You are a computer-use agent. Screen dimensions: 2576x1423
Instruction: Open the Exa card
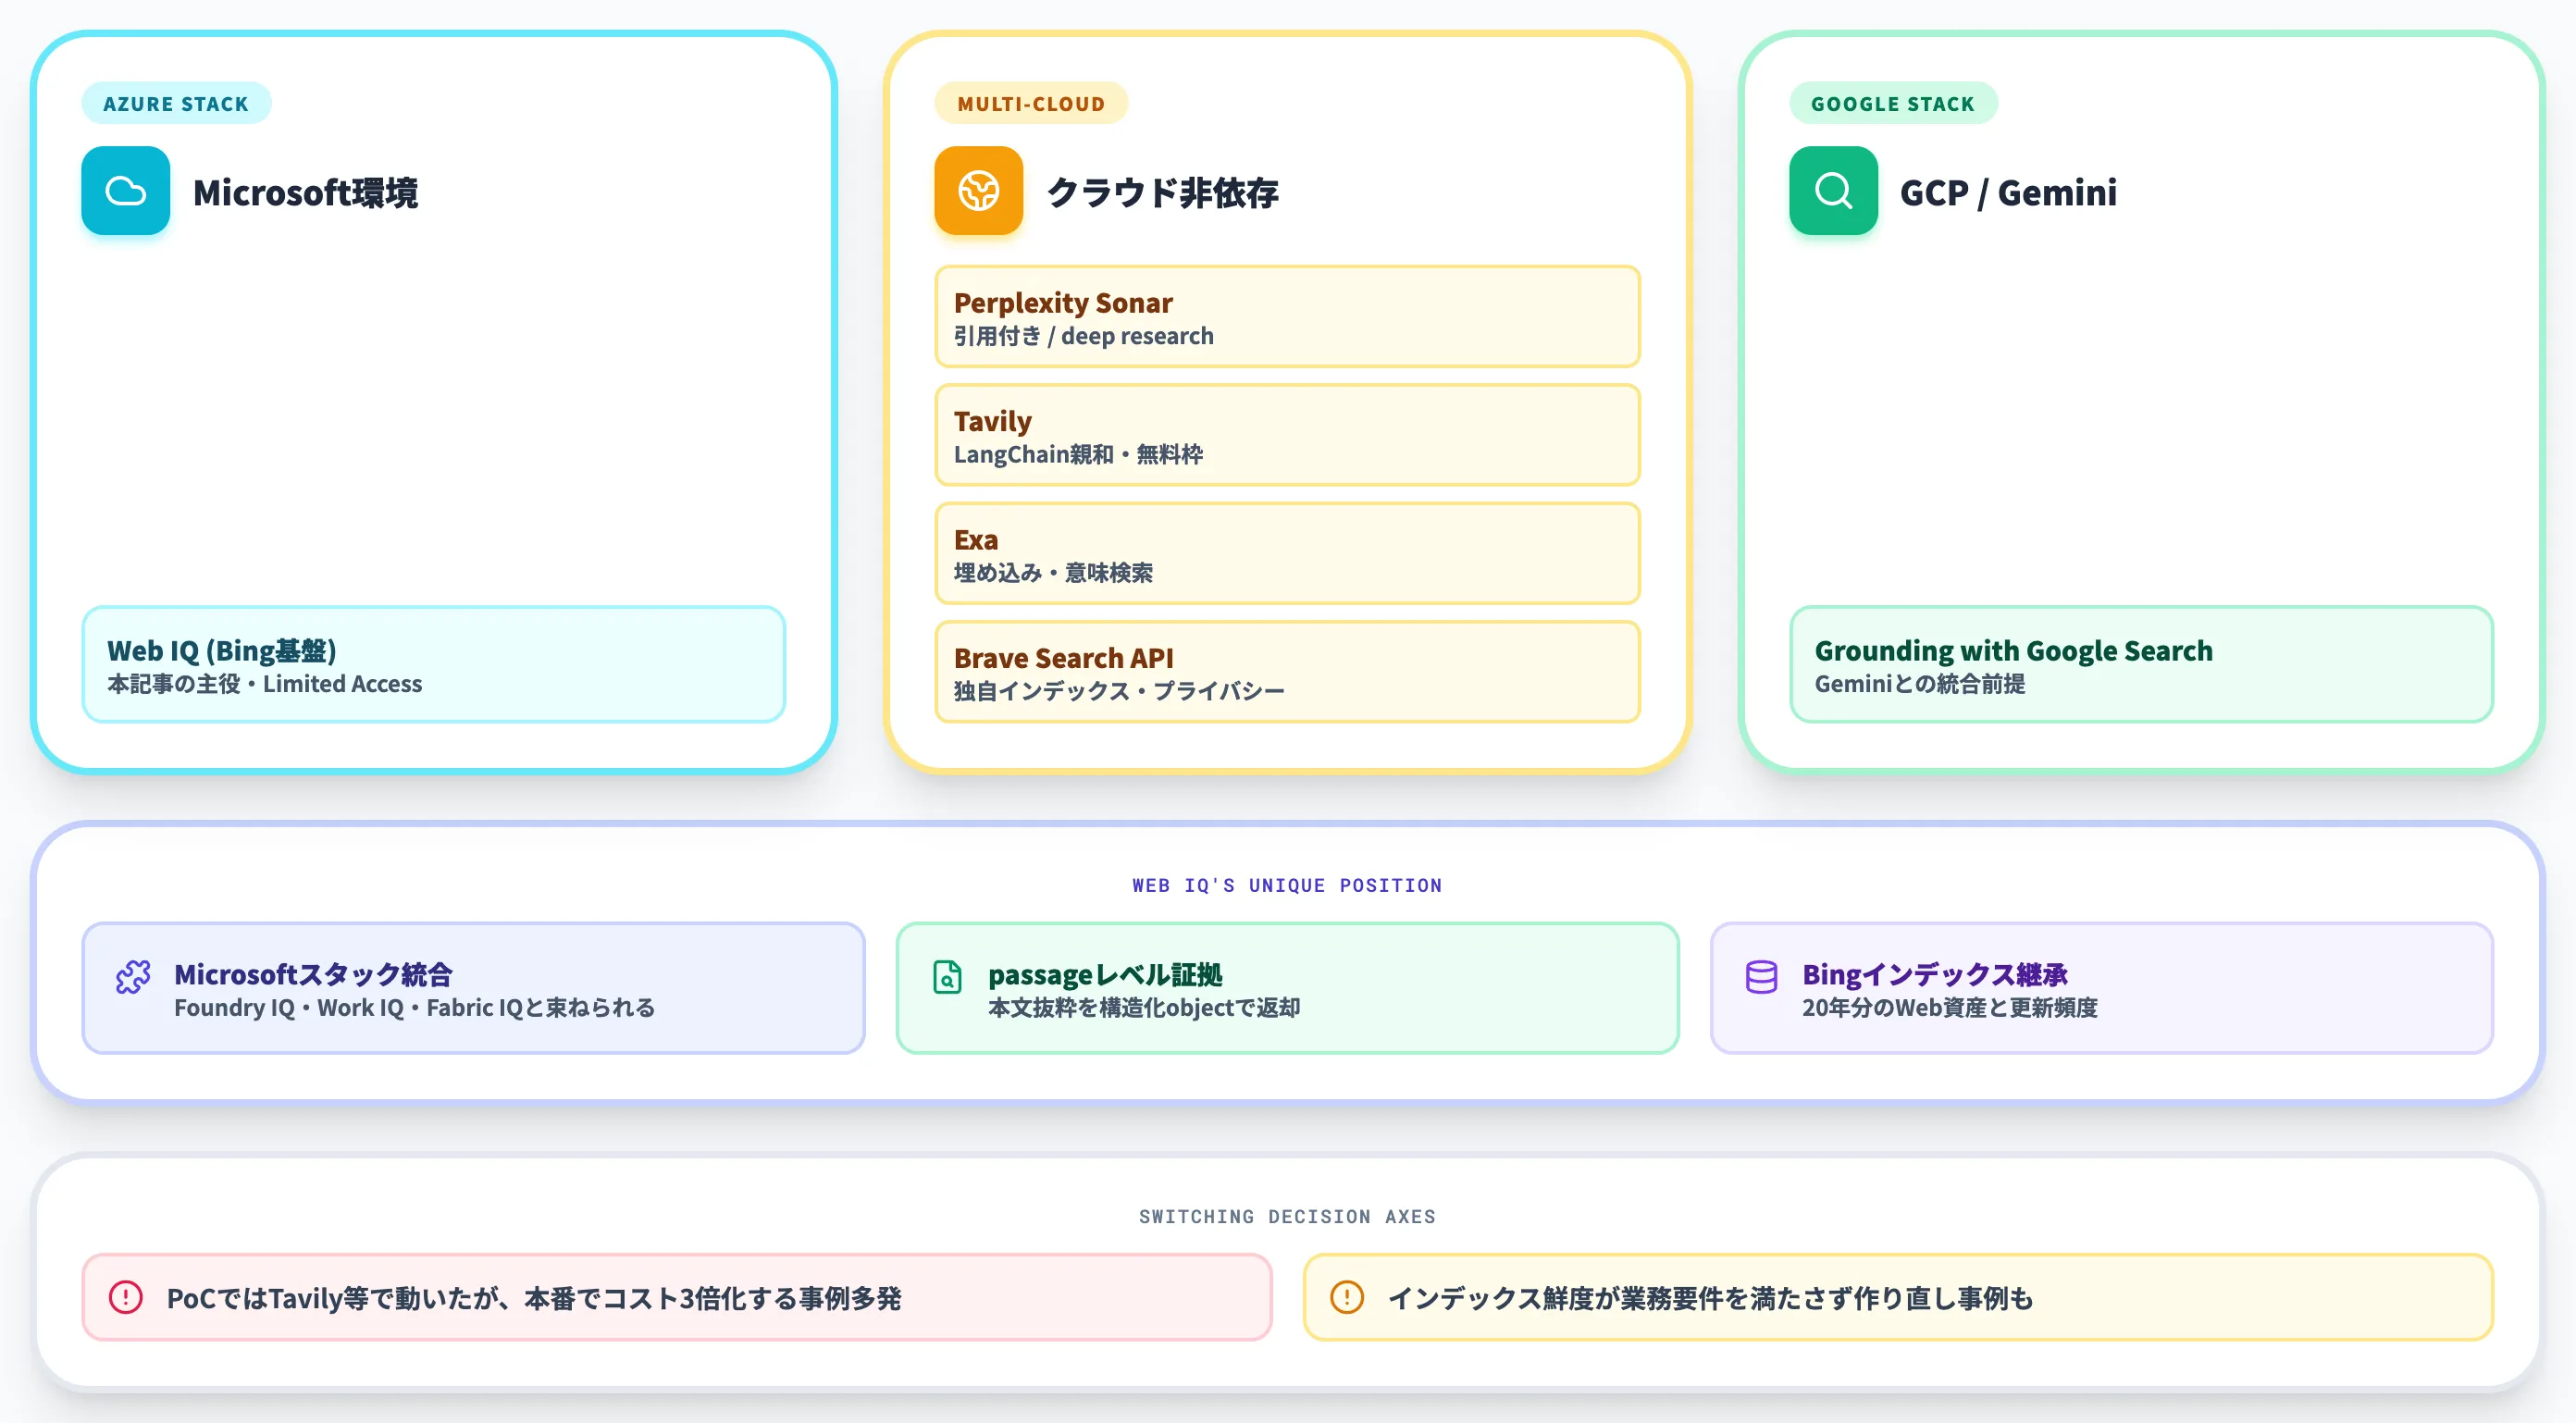(1287, 554)
